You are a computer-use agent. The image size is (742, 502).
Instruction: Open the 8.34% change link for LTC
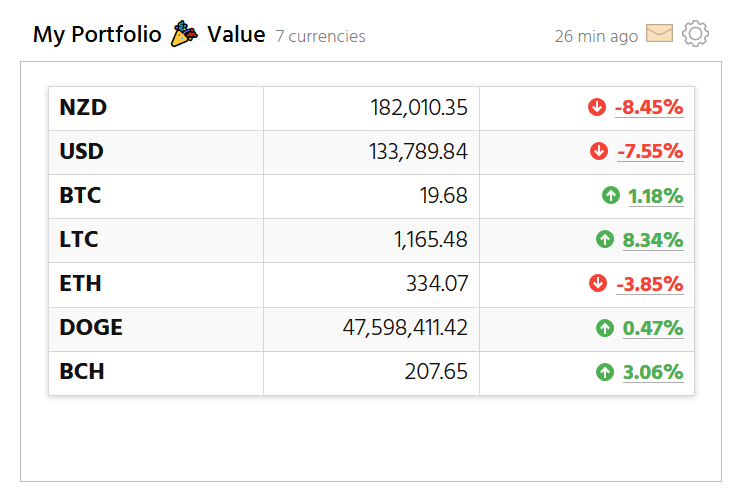652,239
